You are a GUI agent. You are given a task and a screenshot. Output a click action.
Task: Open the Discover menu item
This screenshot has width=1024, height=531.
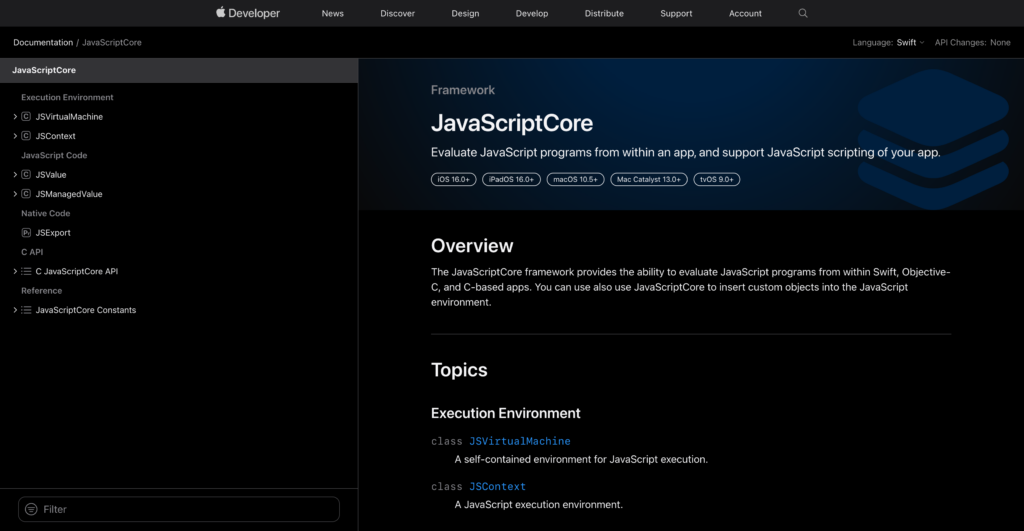tap(398, 14)
